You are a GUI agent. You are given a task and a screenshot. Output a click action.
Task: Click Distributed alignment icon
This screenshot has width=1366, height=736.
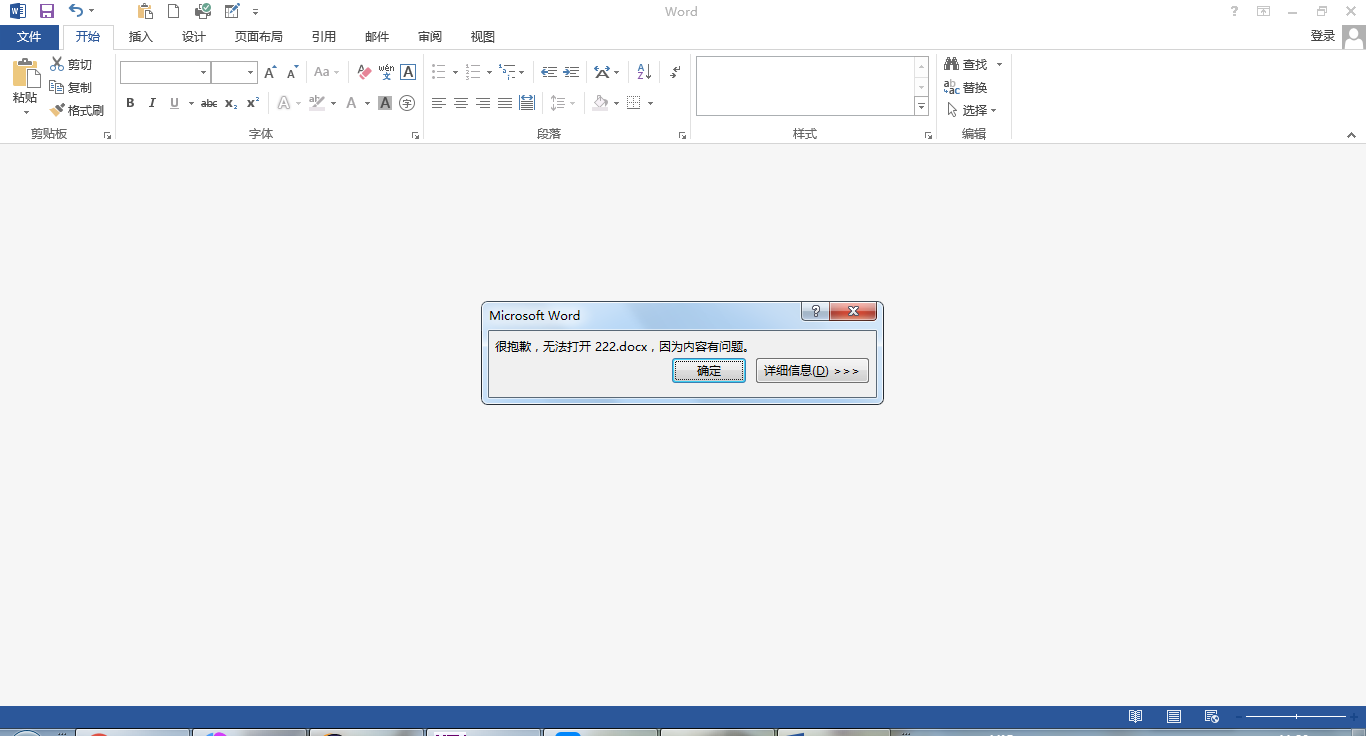[527, 103]
